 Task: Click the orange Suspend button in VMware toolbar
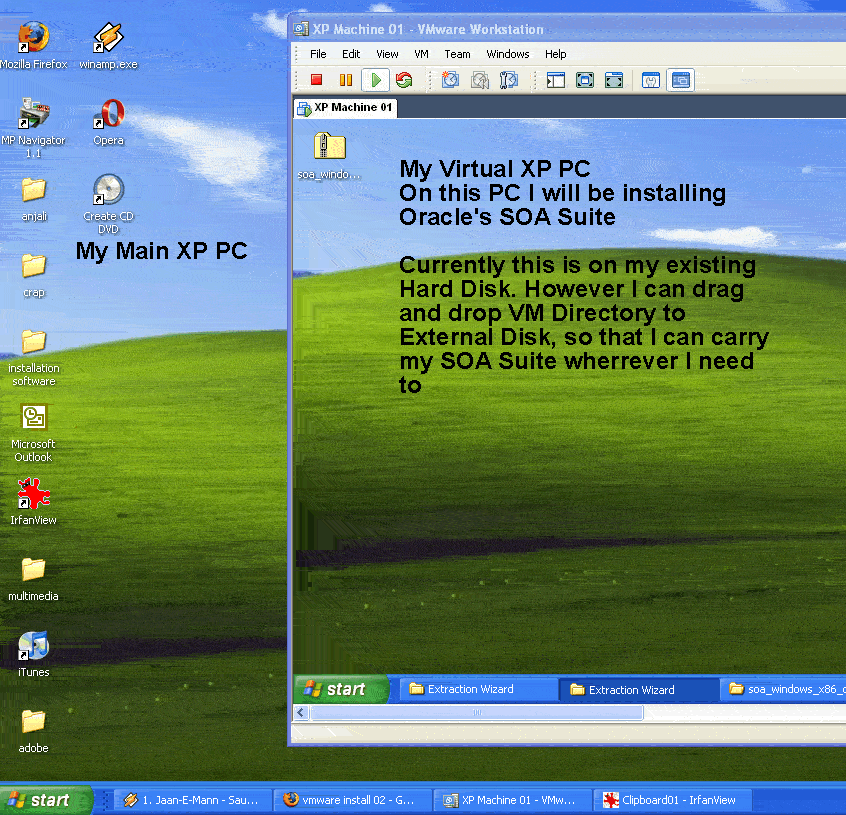coord(346,80)
